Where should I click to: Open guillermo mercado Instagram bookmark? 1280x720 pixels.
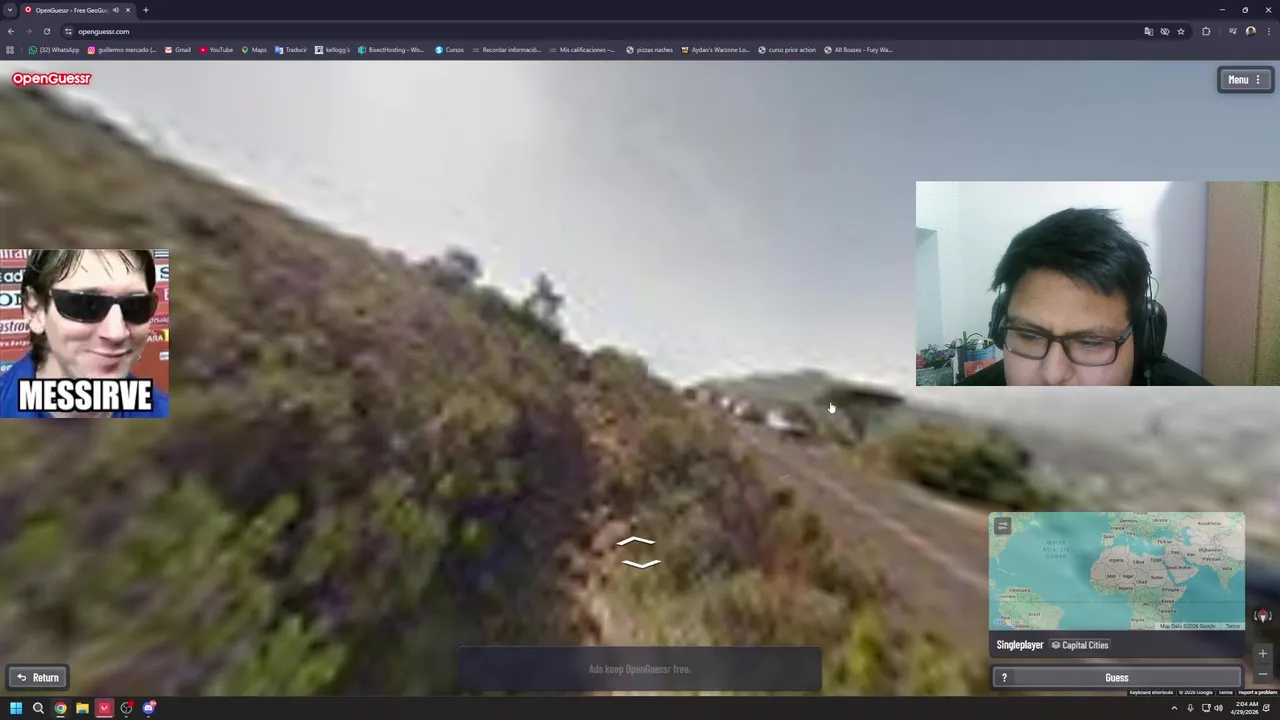122,50
